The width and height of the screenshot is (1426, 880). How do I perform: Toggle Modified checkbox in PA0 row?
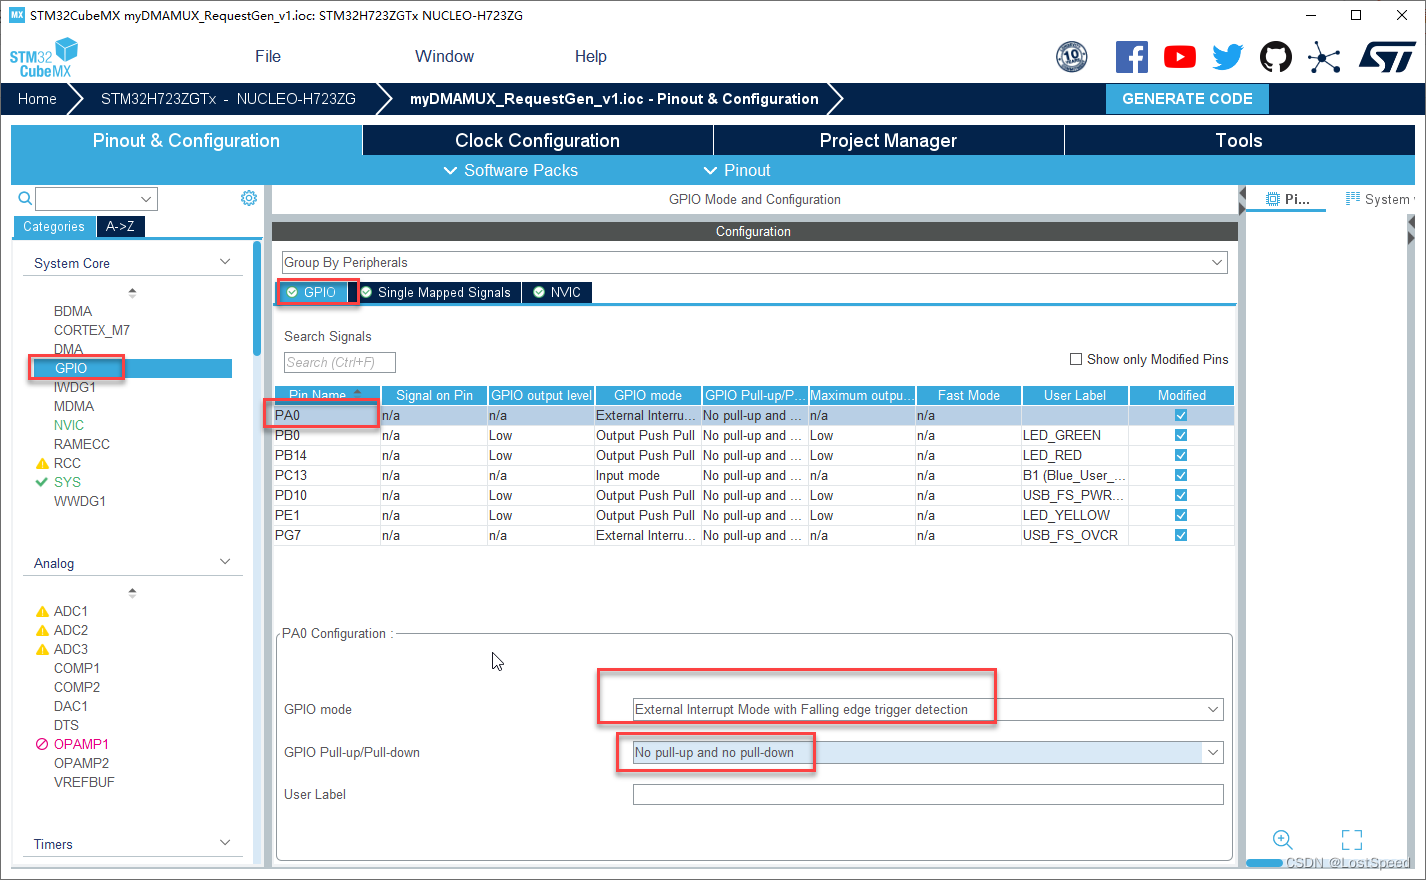tap(1181, 415)
